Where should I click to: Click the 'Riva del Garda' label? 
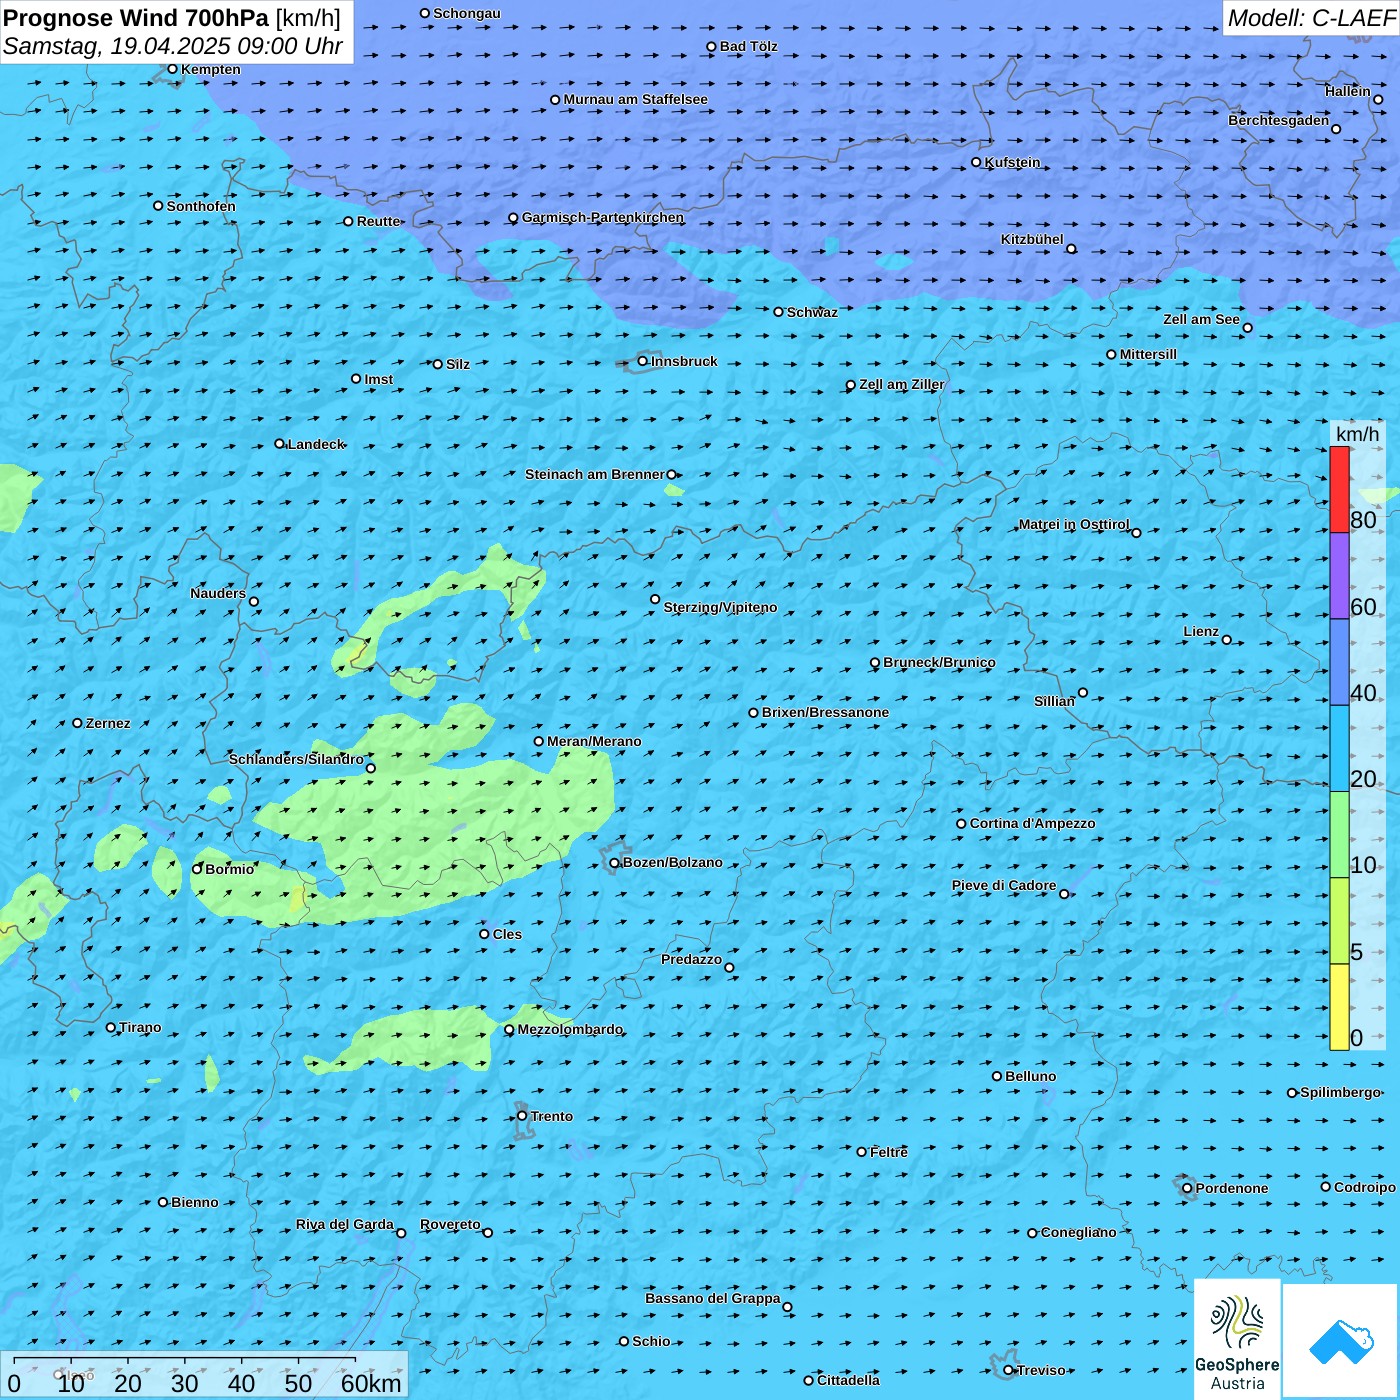tap(345, 1224)
